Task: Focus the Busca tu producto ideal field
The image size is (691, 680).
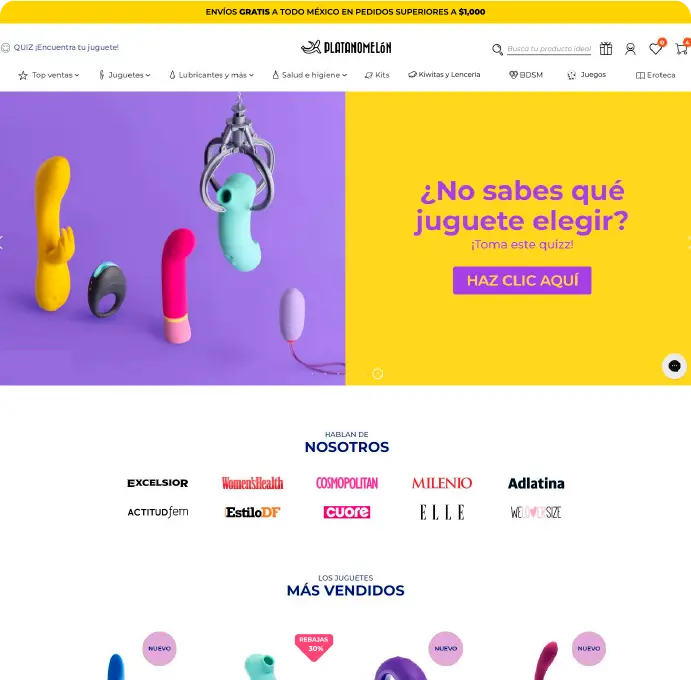Action: [549, 49]
